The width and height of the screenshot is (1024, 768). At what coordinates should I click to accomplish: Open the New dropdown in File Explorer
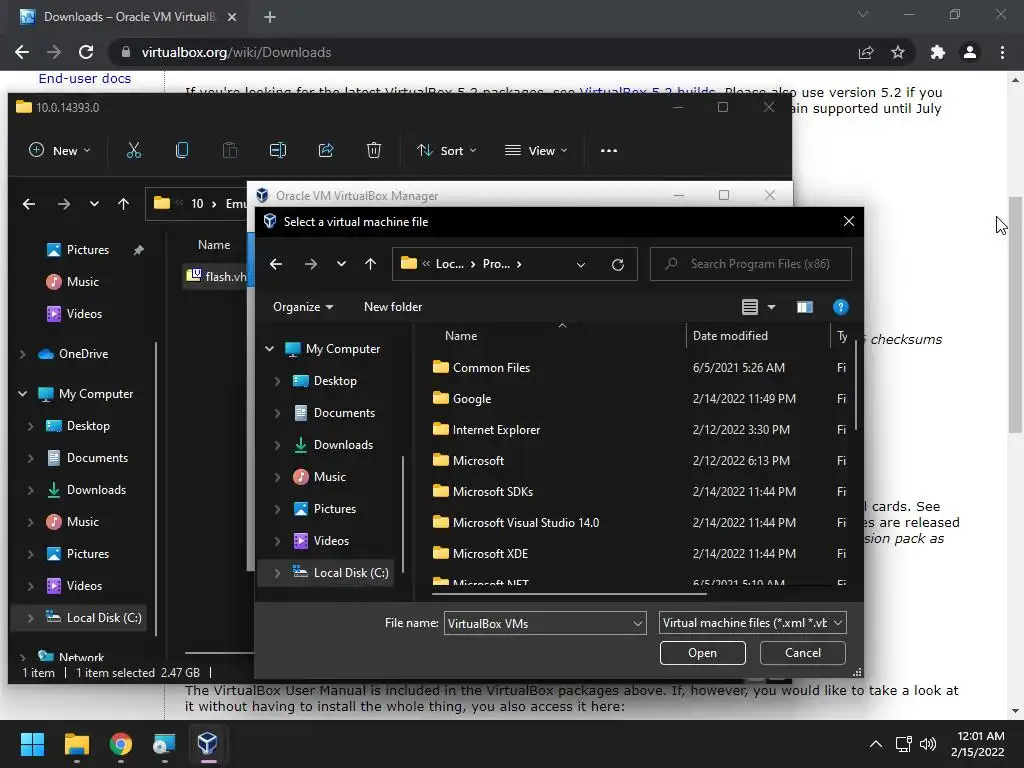(59, 151)
